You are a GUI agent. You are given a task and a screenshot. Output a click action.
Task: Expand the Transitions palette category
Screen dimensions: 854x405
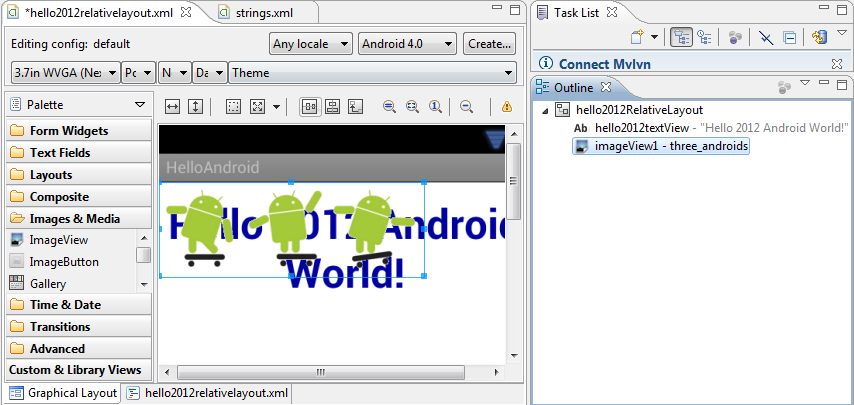pos(79,326)
